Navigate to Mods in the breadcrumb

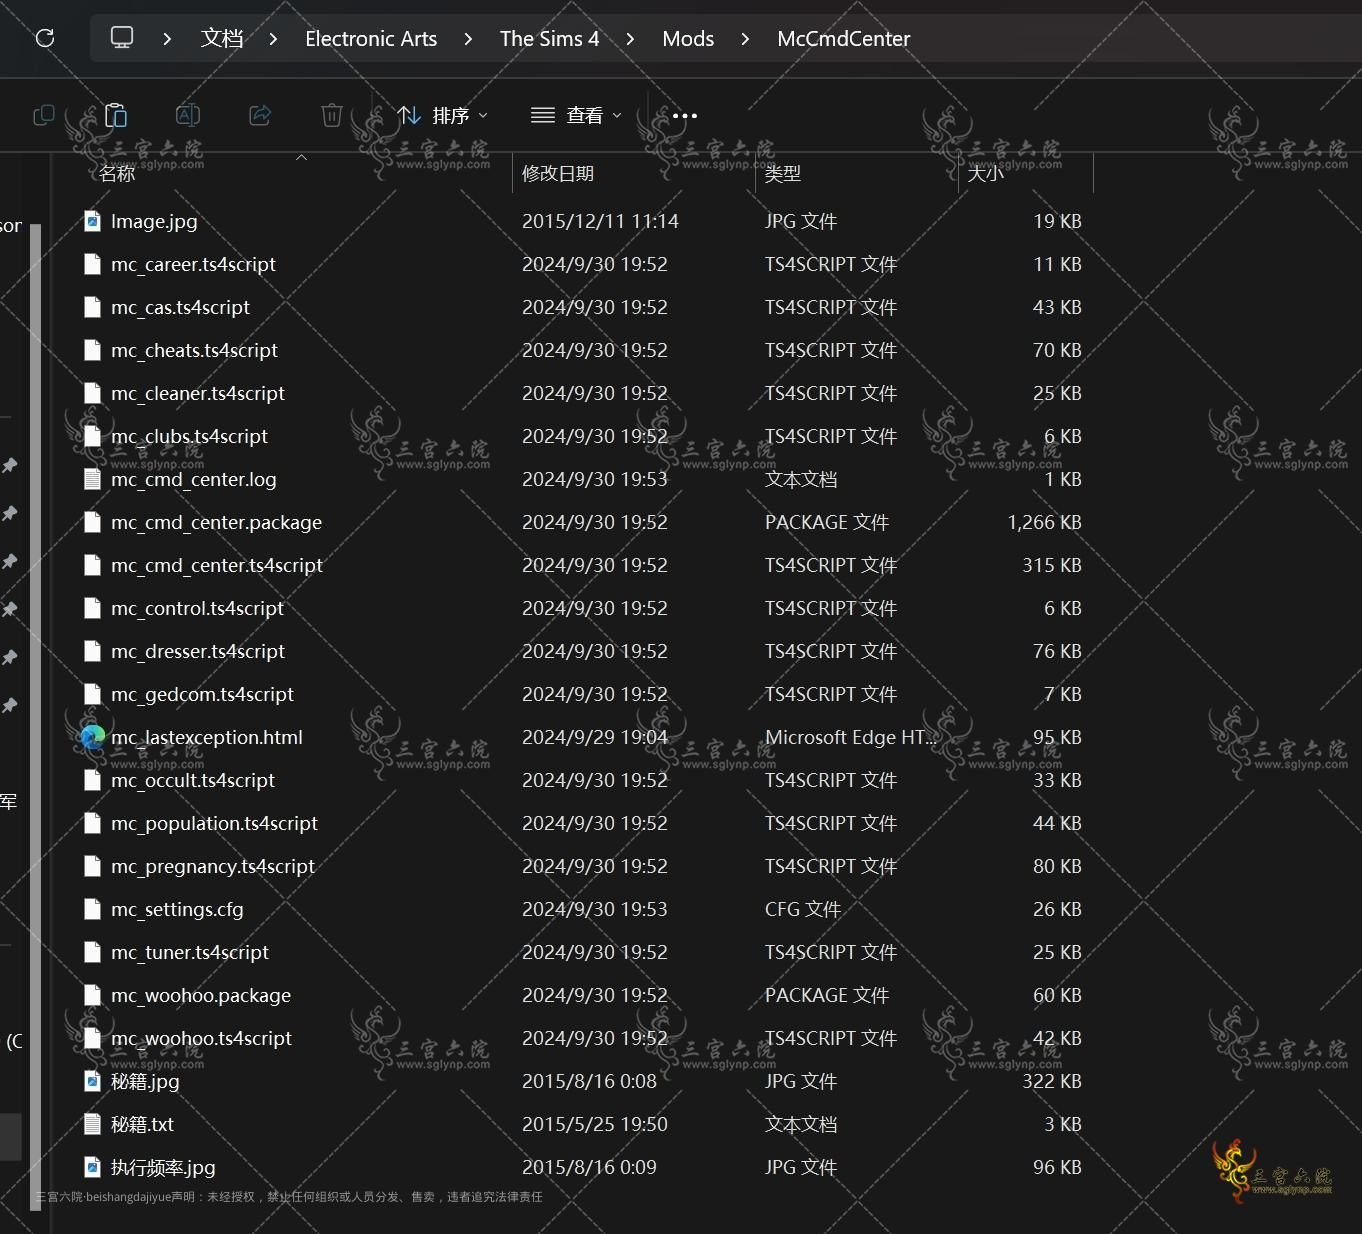[x=688, y=38]
